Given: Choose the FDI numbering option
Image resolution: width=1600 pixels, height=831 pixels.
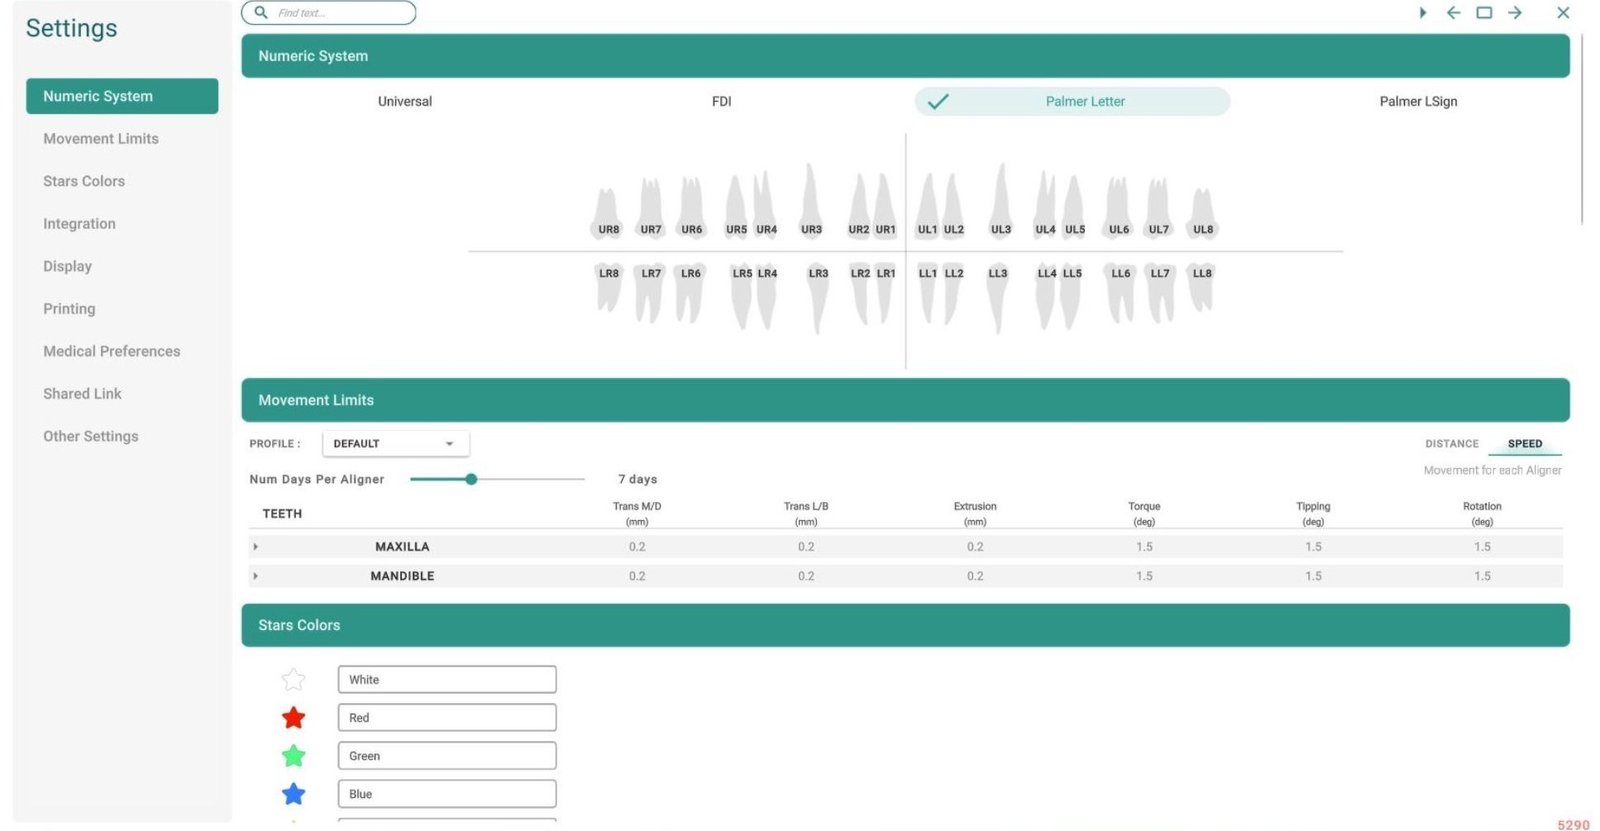Looking at the screenshot, I should (721, 101).
